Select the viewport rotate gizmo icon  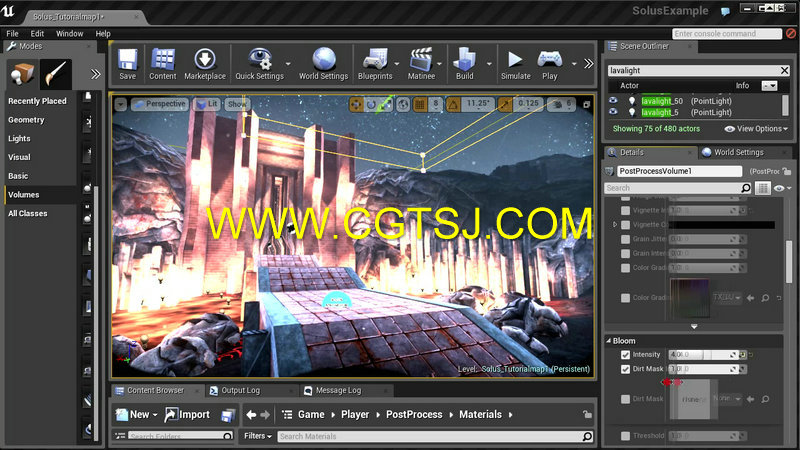371,105
